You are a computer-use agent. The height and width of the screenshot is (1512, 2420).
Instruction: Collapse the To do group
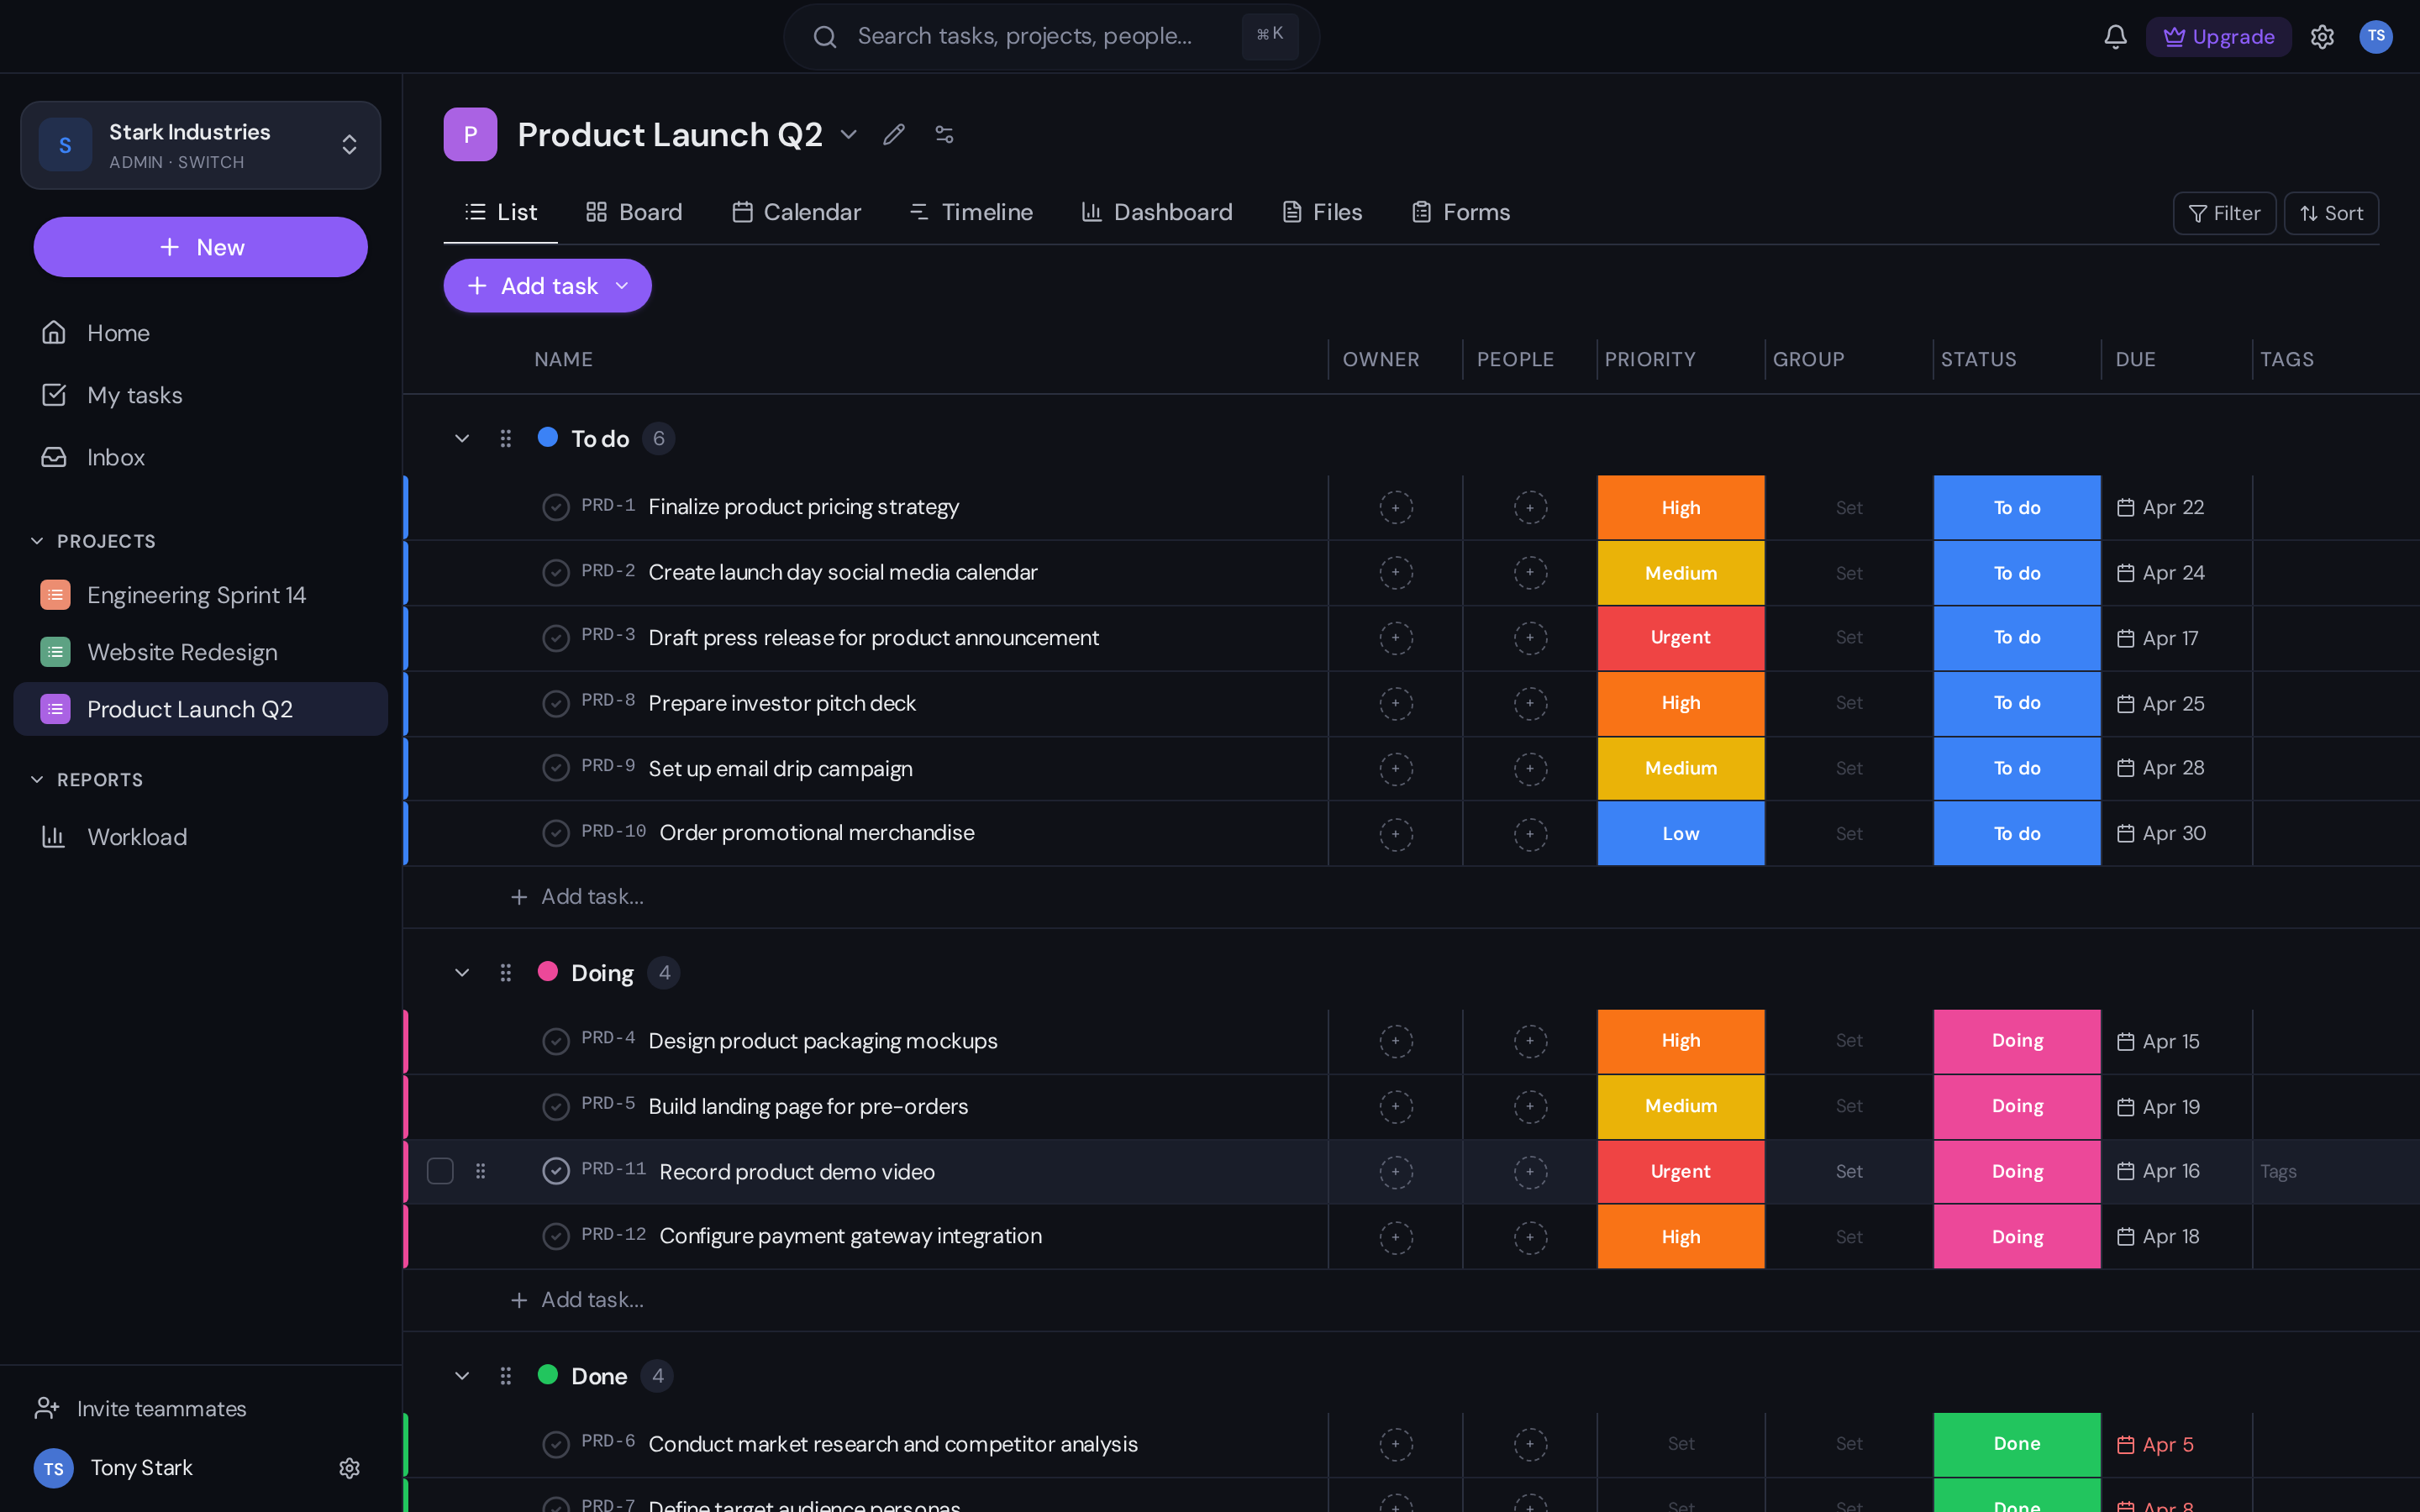[462, 438]
